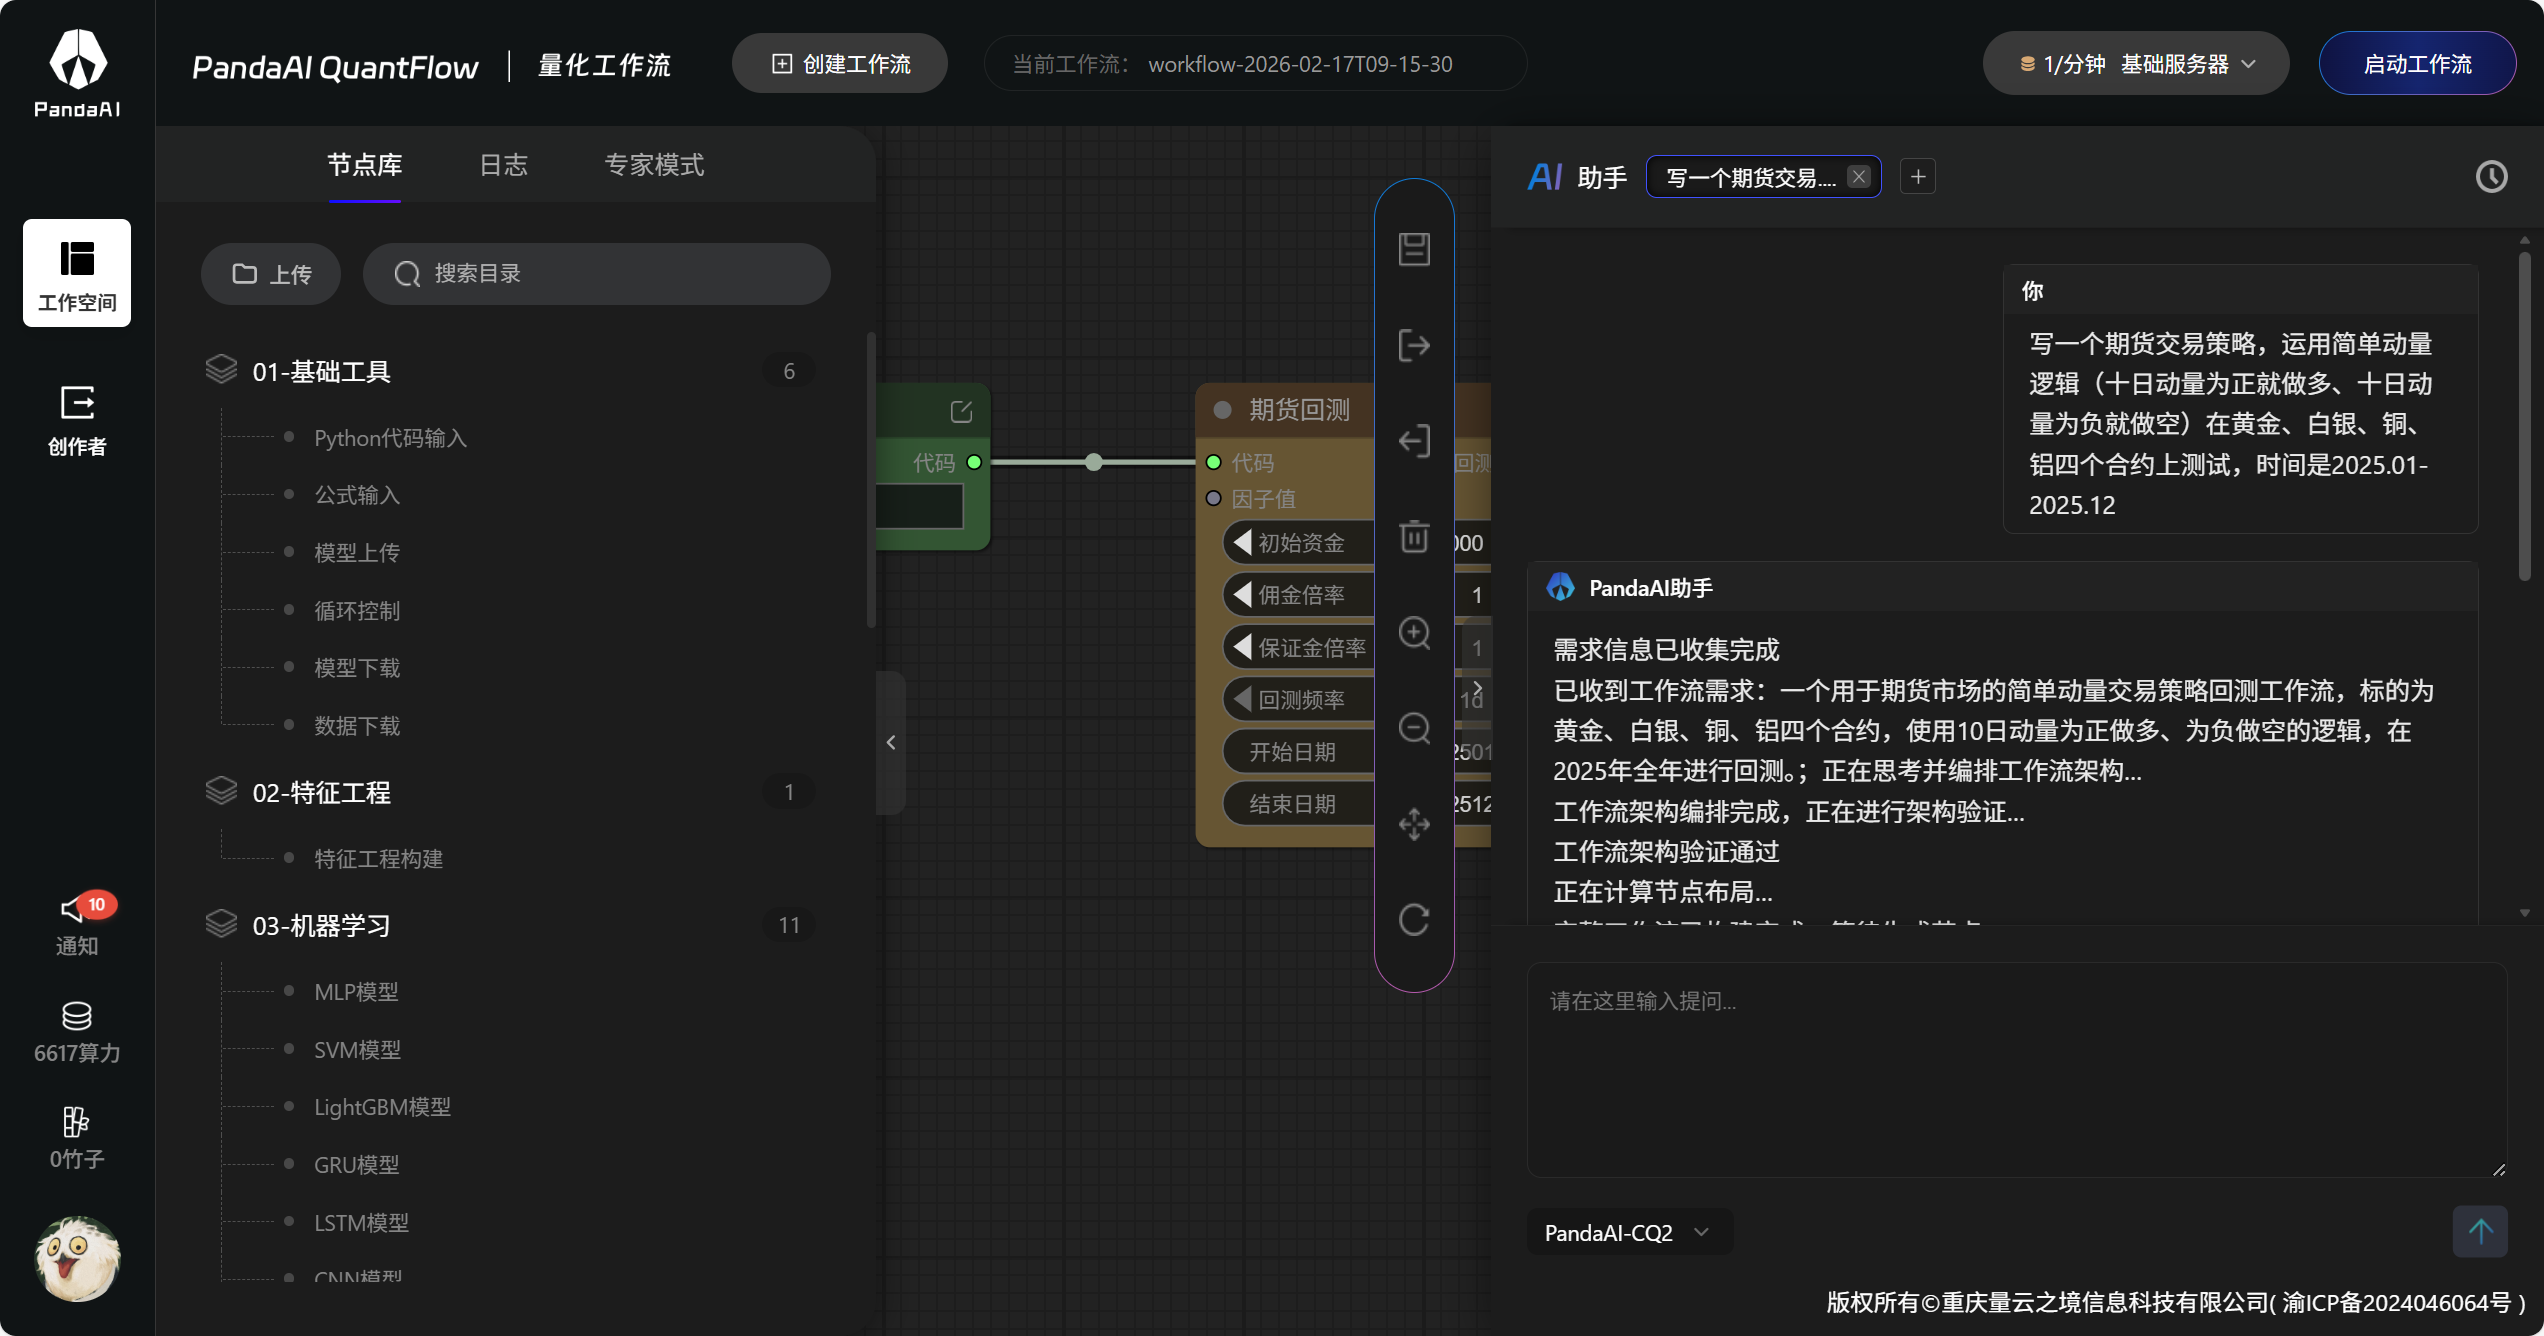
Task: Select the 写一个期货交易 conversation tab
Action: pos(1751,177)
